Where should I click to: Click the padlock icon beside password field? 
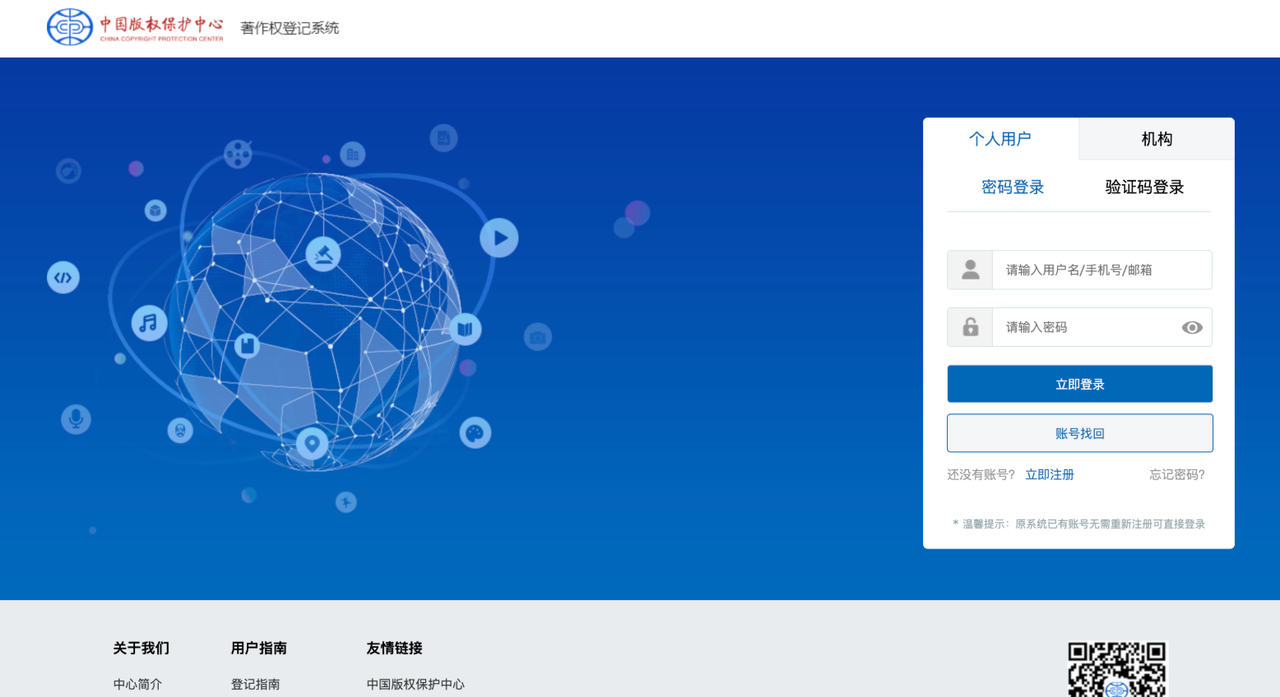pos(970,327)
